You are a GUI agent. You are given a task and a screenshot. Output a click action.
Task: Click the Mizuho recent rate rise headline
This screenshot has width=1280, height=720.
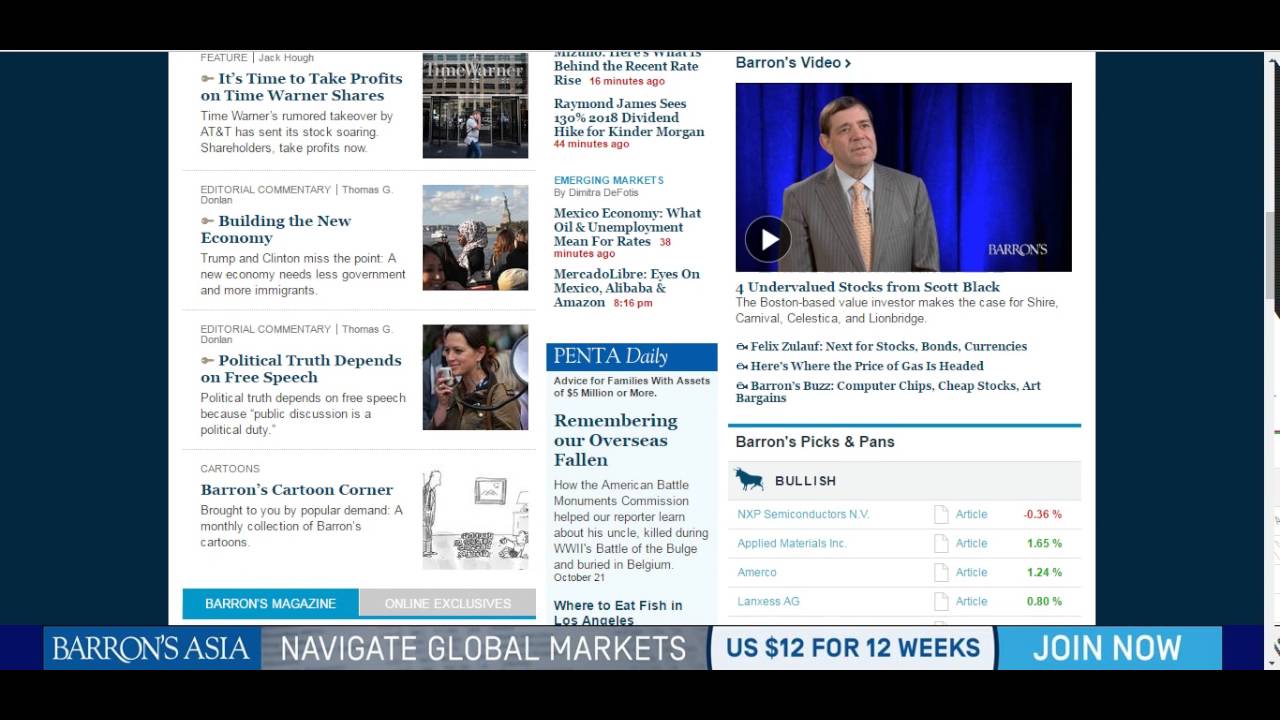coord(626,69)
